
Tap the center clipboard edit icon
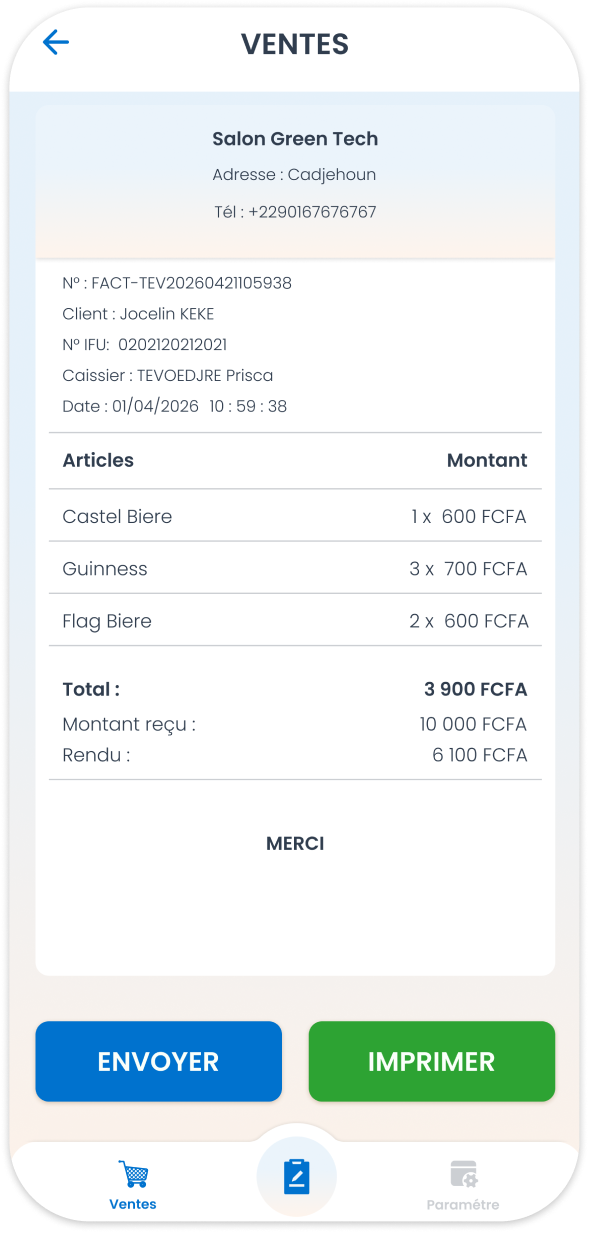tap(296, 1177)
